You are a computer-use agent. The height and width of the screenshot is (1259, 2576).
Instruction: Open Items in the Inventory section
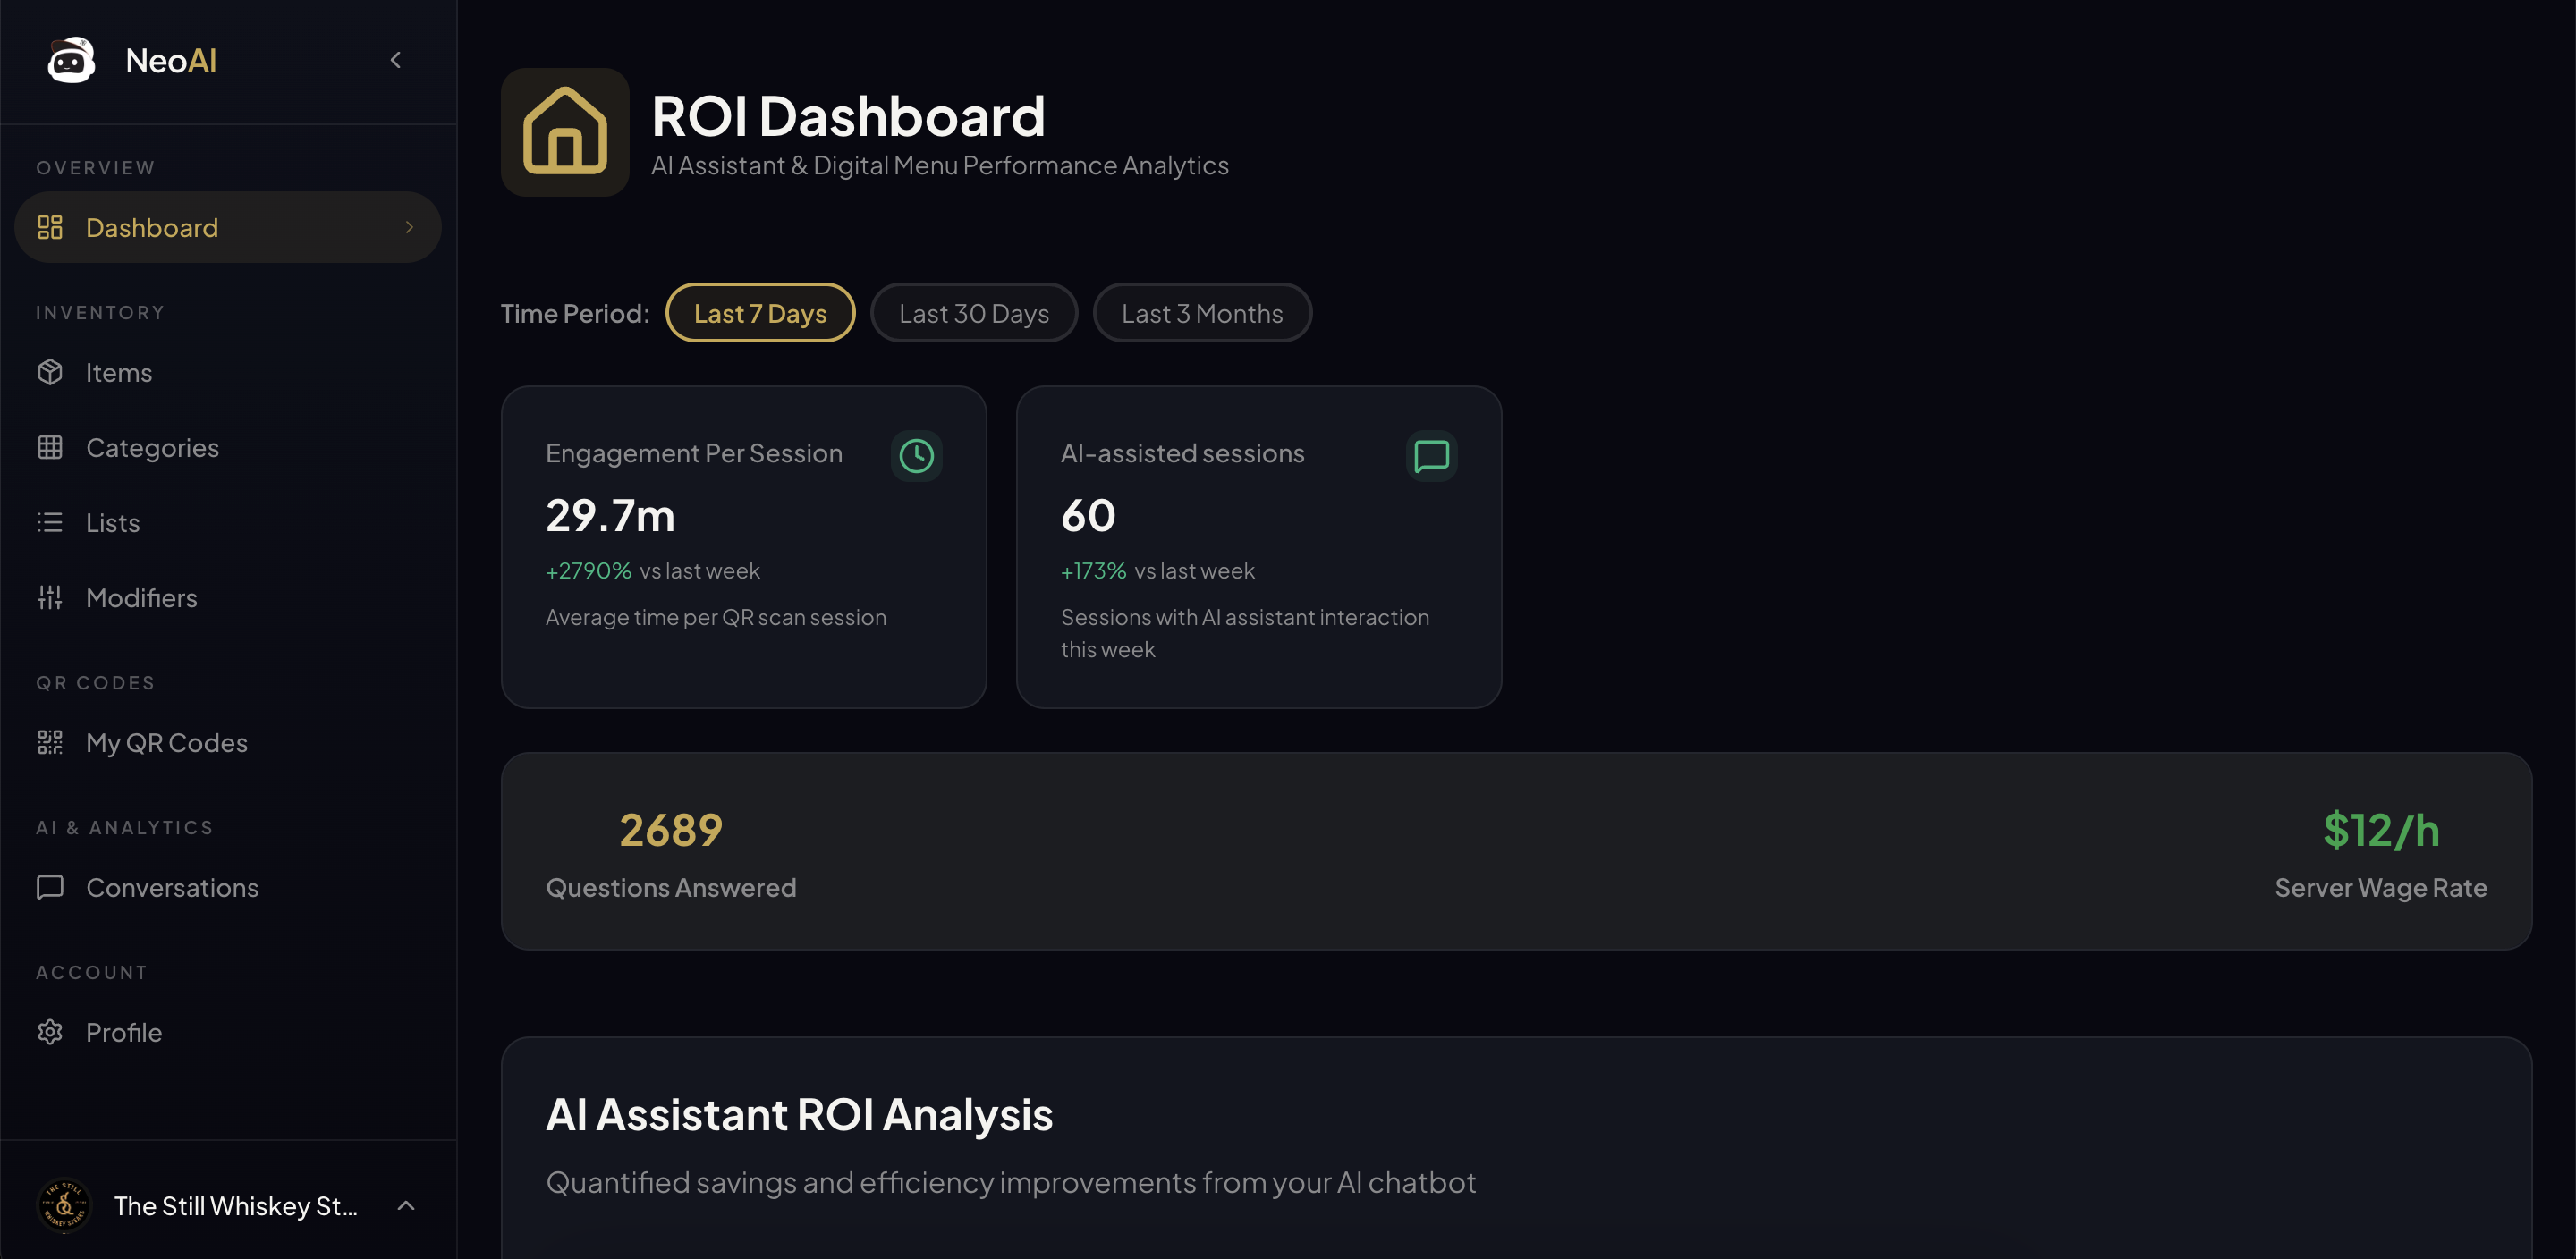[x=228, y=372]
